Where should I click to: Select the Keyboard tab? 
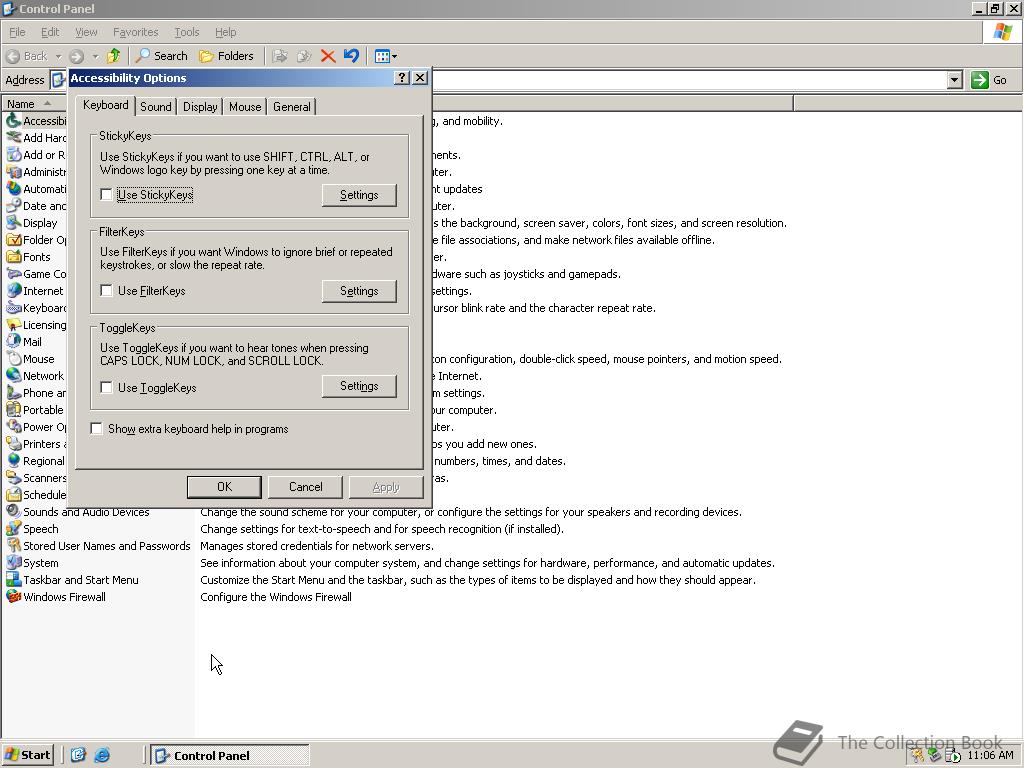click(x=105, y=105)
